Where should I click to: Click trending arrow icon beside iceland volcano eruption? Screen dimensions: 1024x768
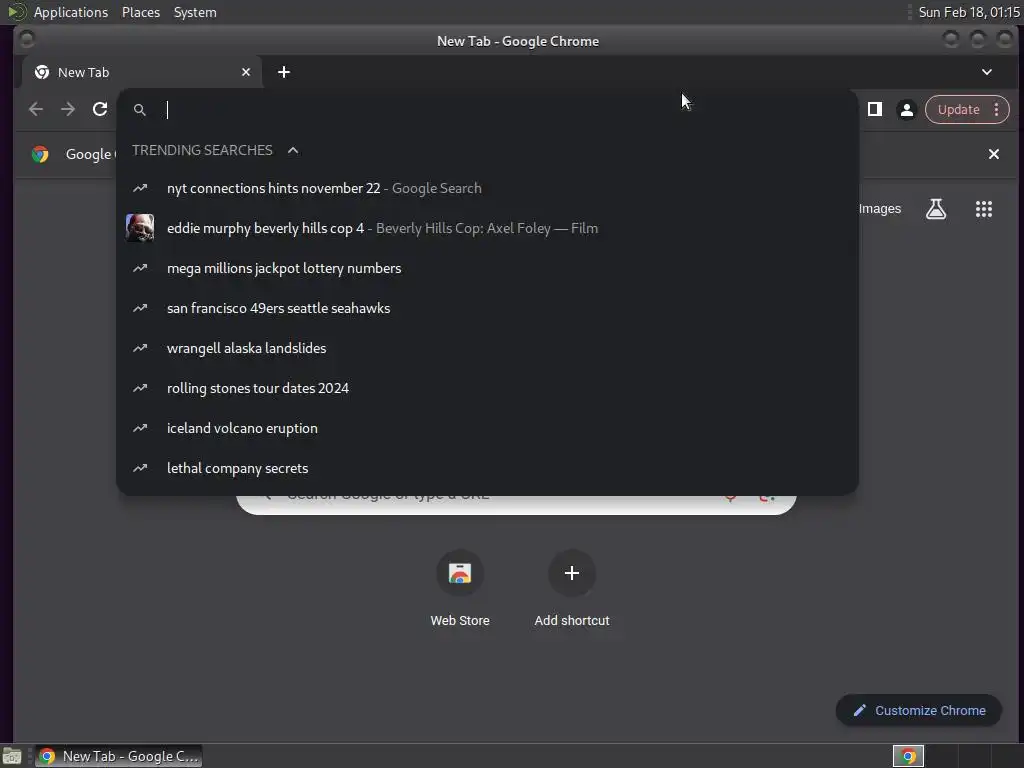pos(140,428)
